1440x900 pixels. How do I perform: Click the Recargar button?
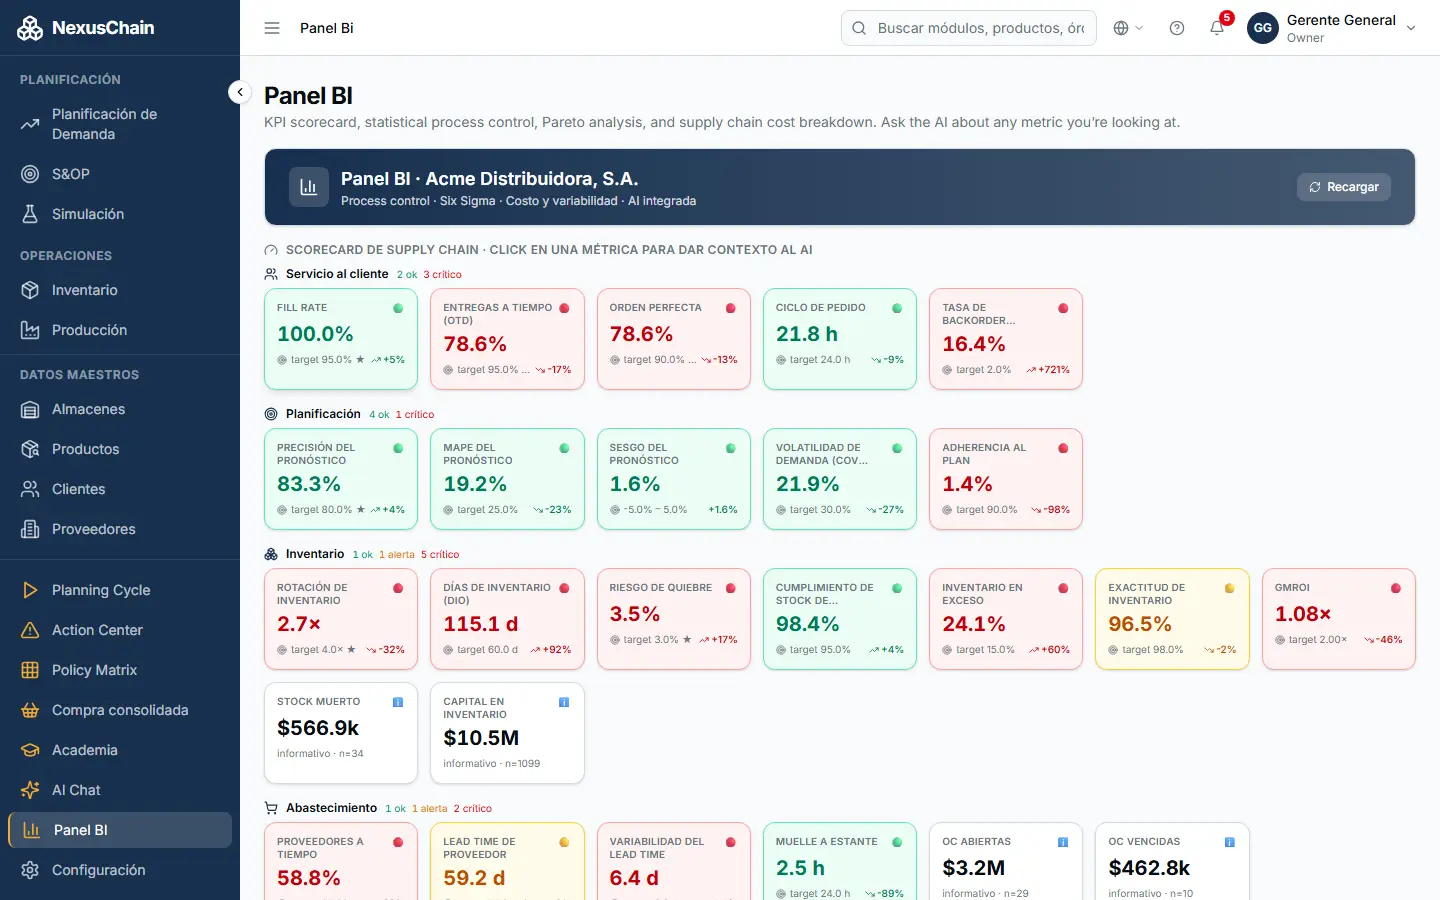point(1344,187)
